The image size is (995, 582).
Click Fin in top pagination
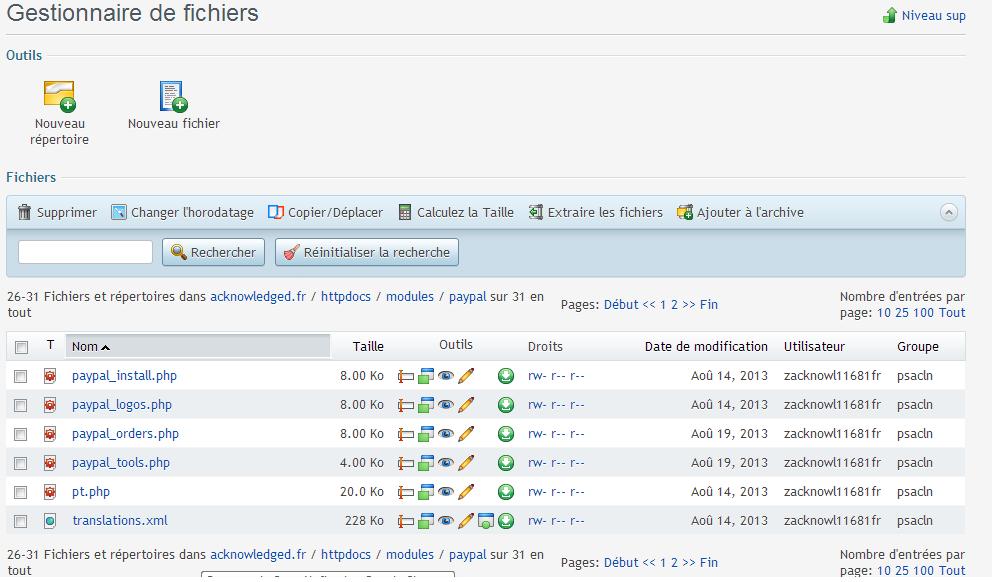point(709,305)
